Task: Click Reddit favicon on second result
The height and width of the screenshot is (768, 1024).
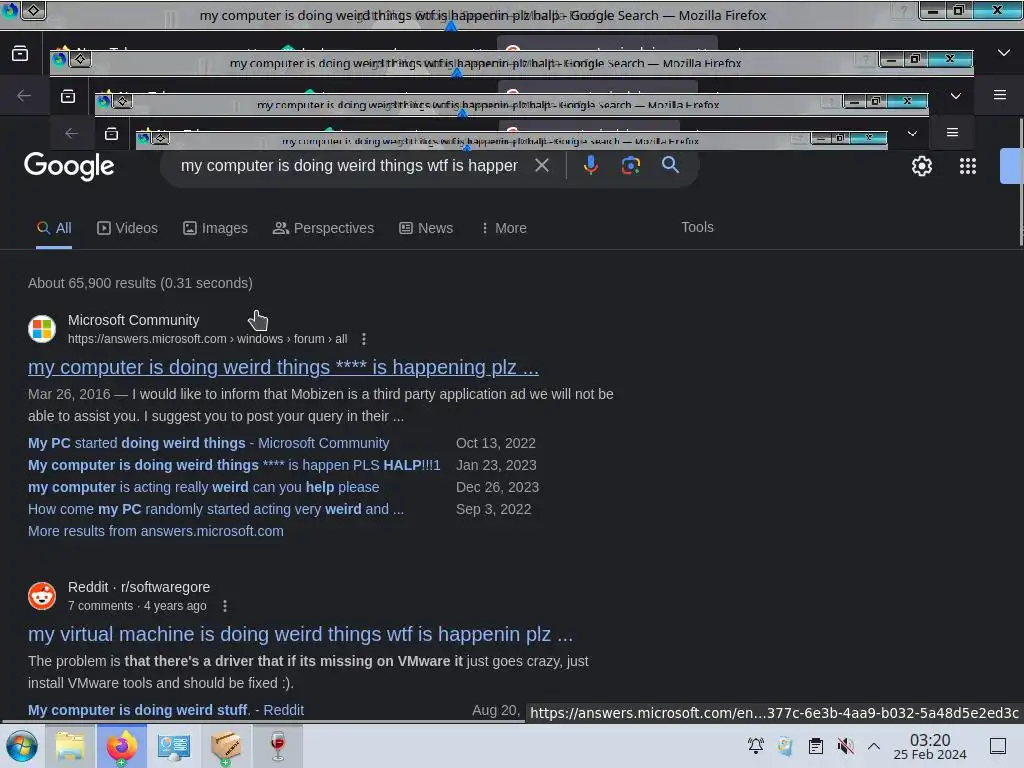Action: click(x=42, y=596)
